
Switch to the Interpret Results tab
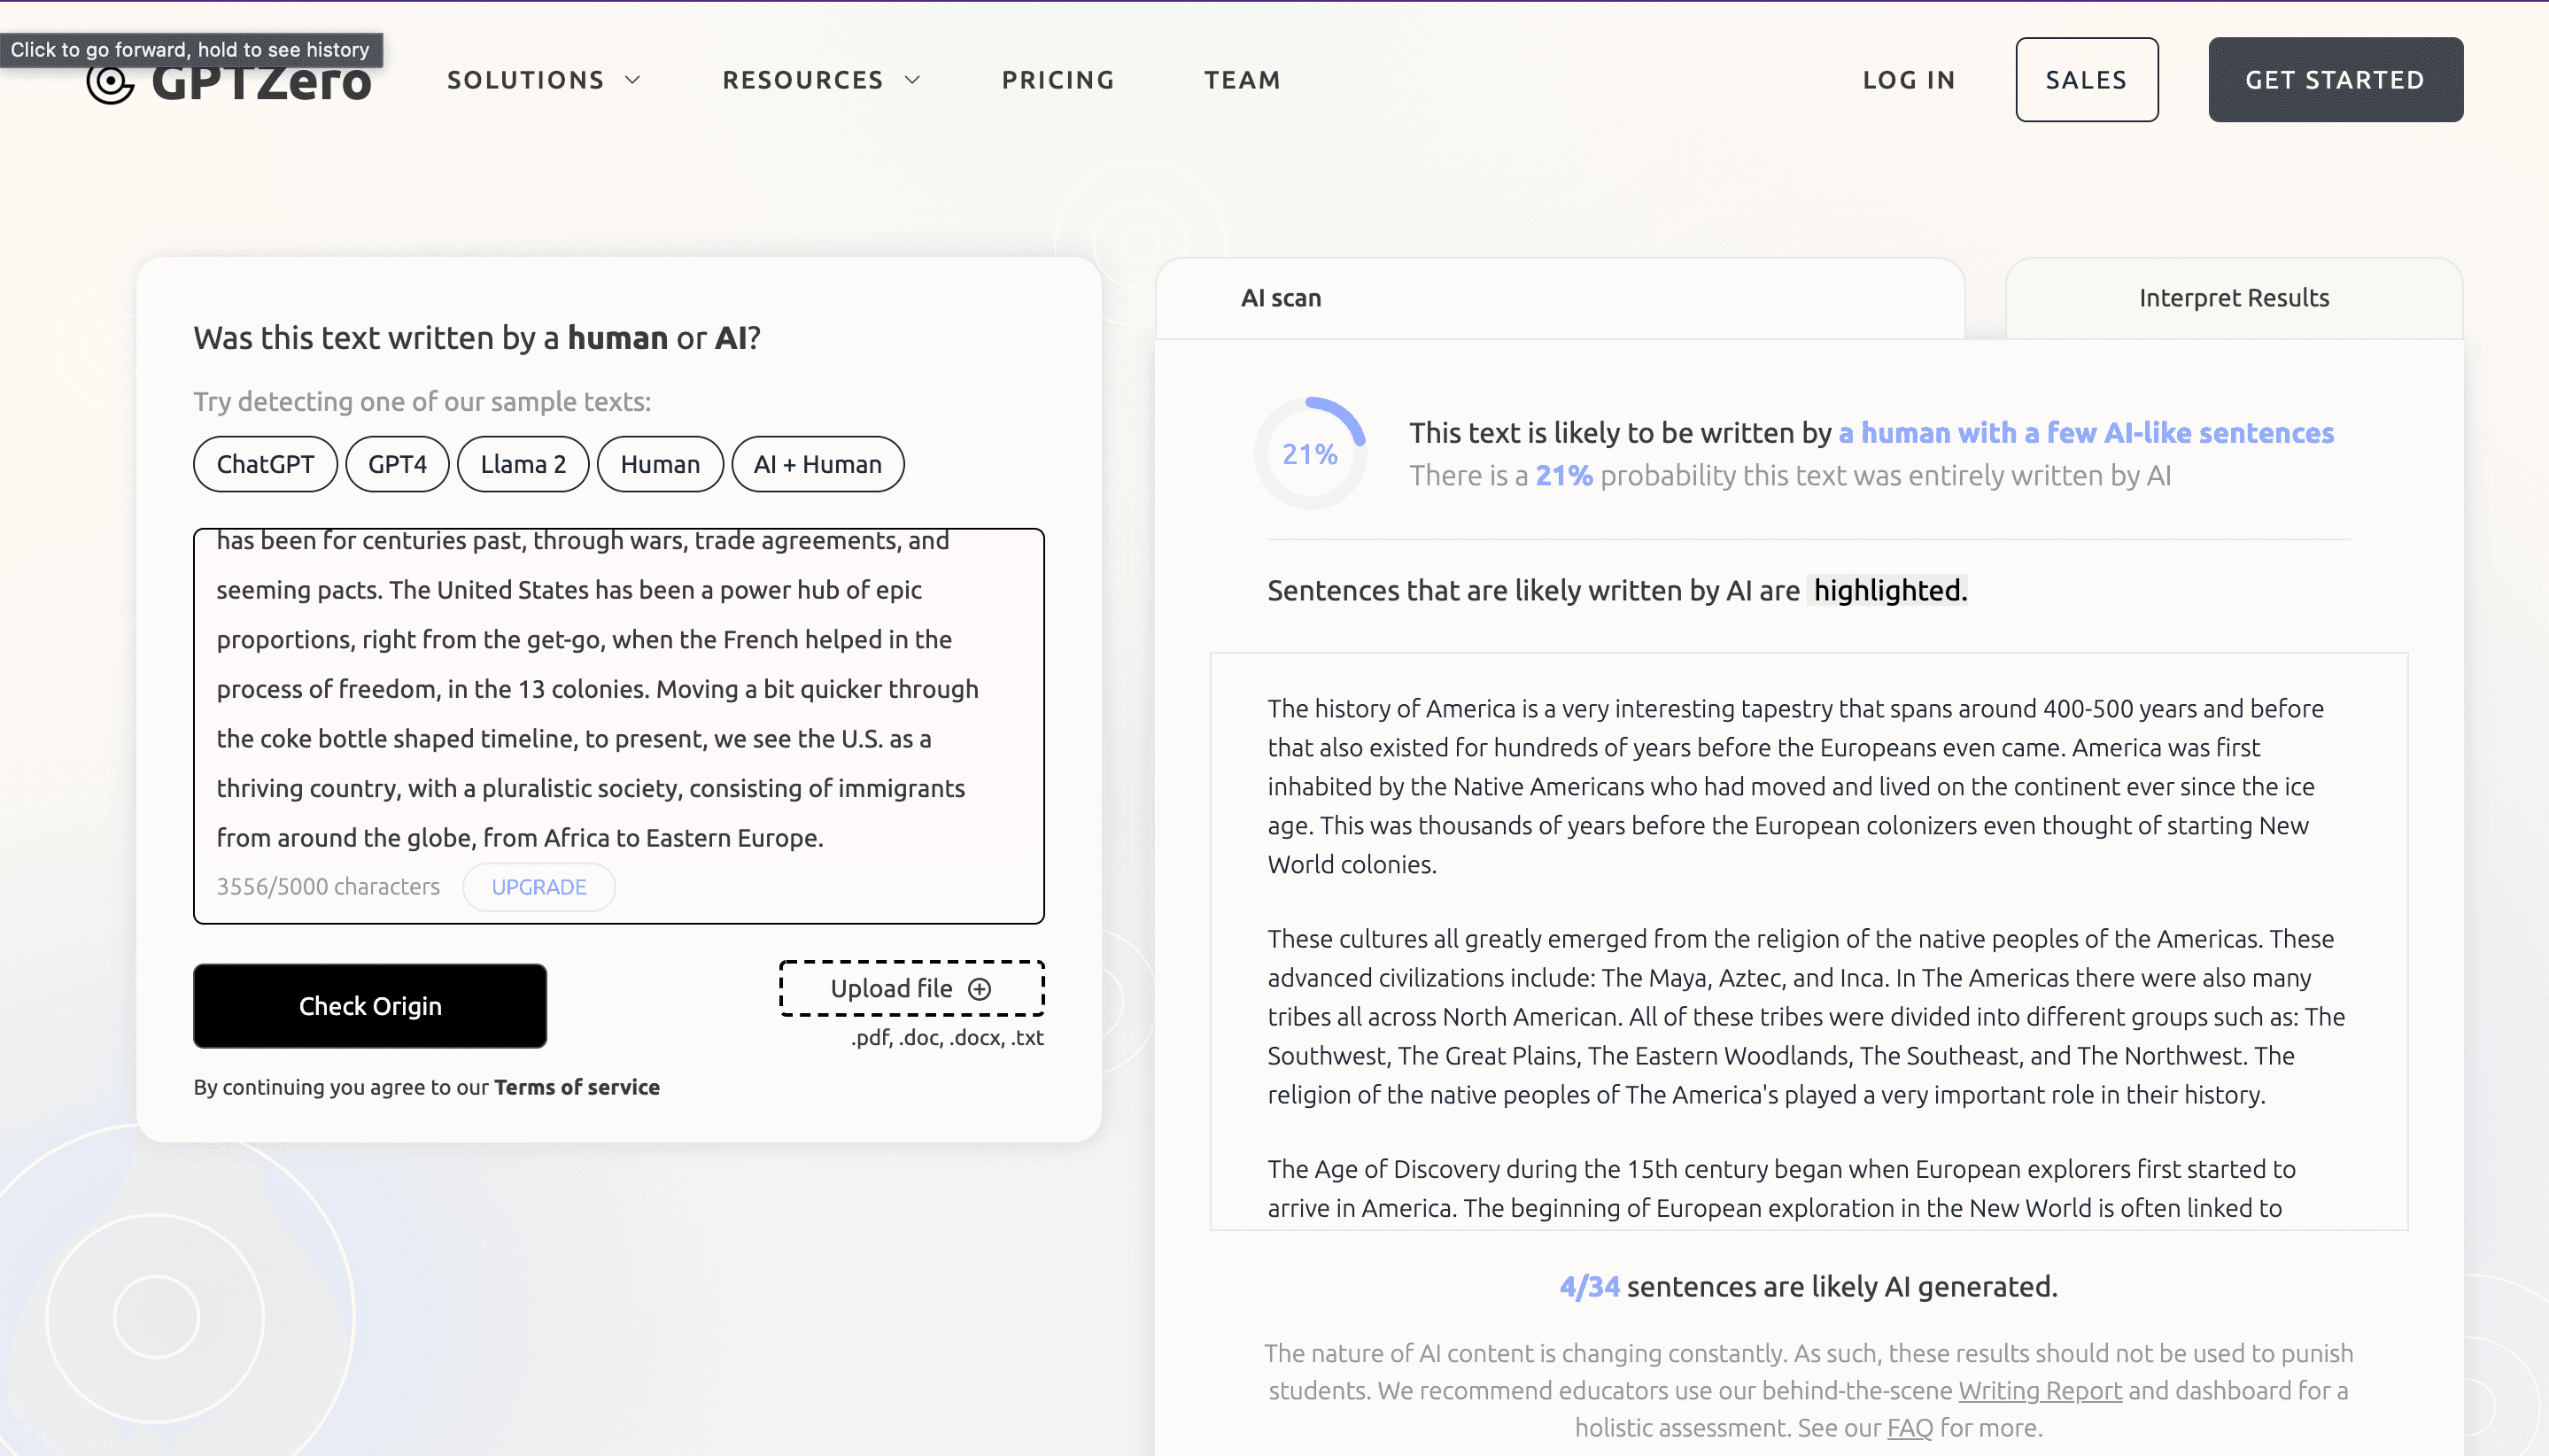coord(2233,298)
